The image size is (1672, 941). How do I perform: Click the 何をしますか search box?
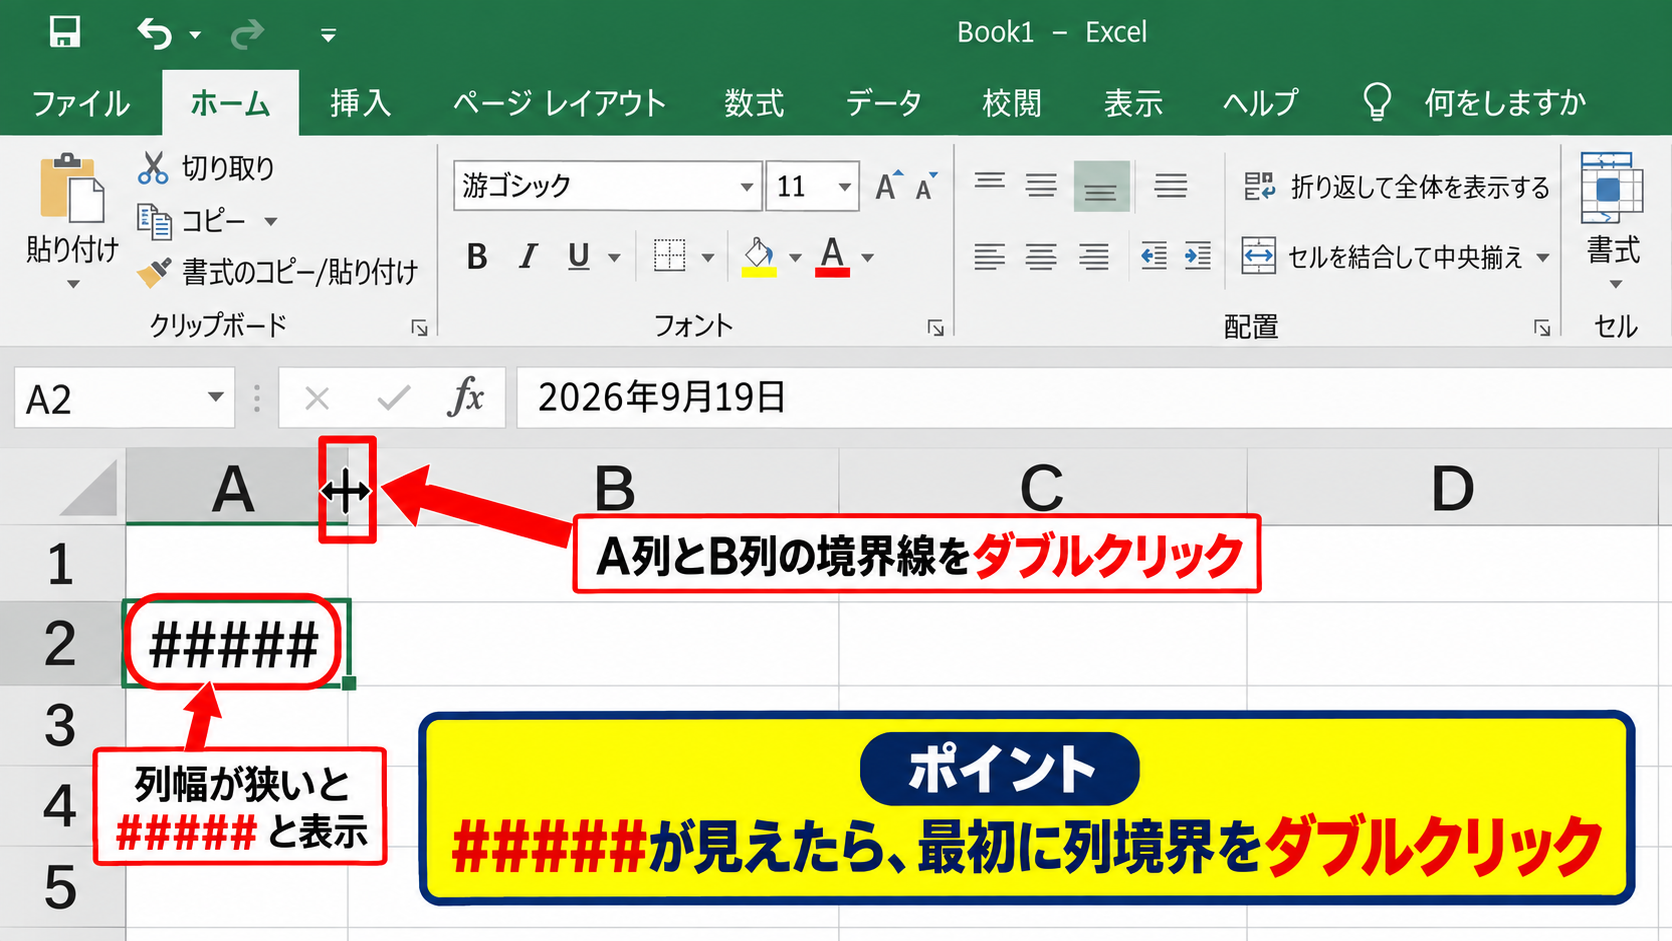click(x=1505, y=103)
